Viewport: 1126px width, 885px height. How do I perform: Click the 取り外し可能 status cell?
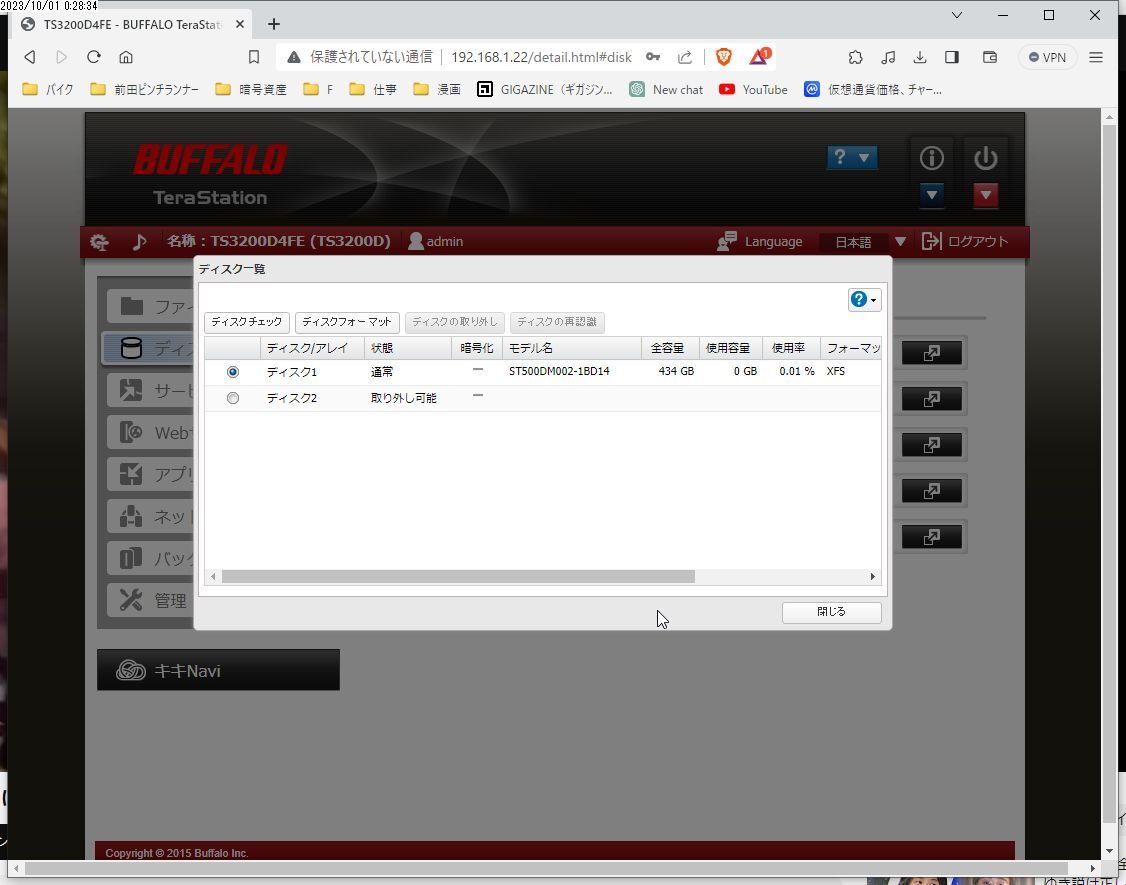point(404,398)
